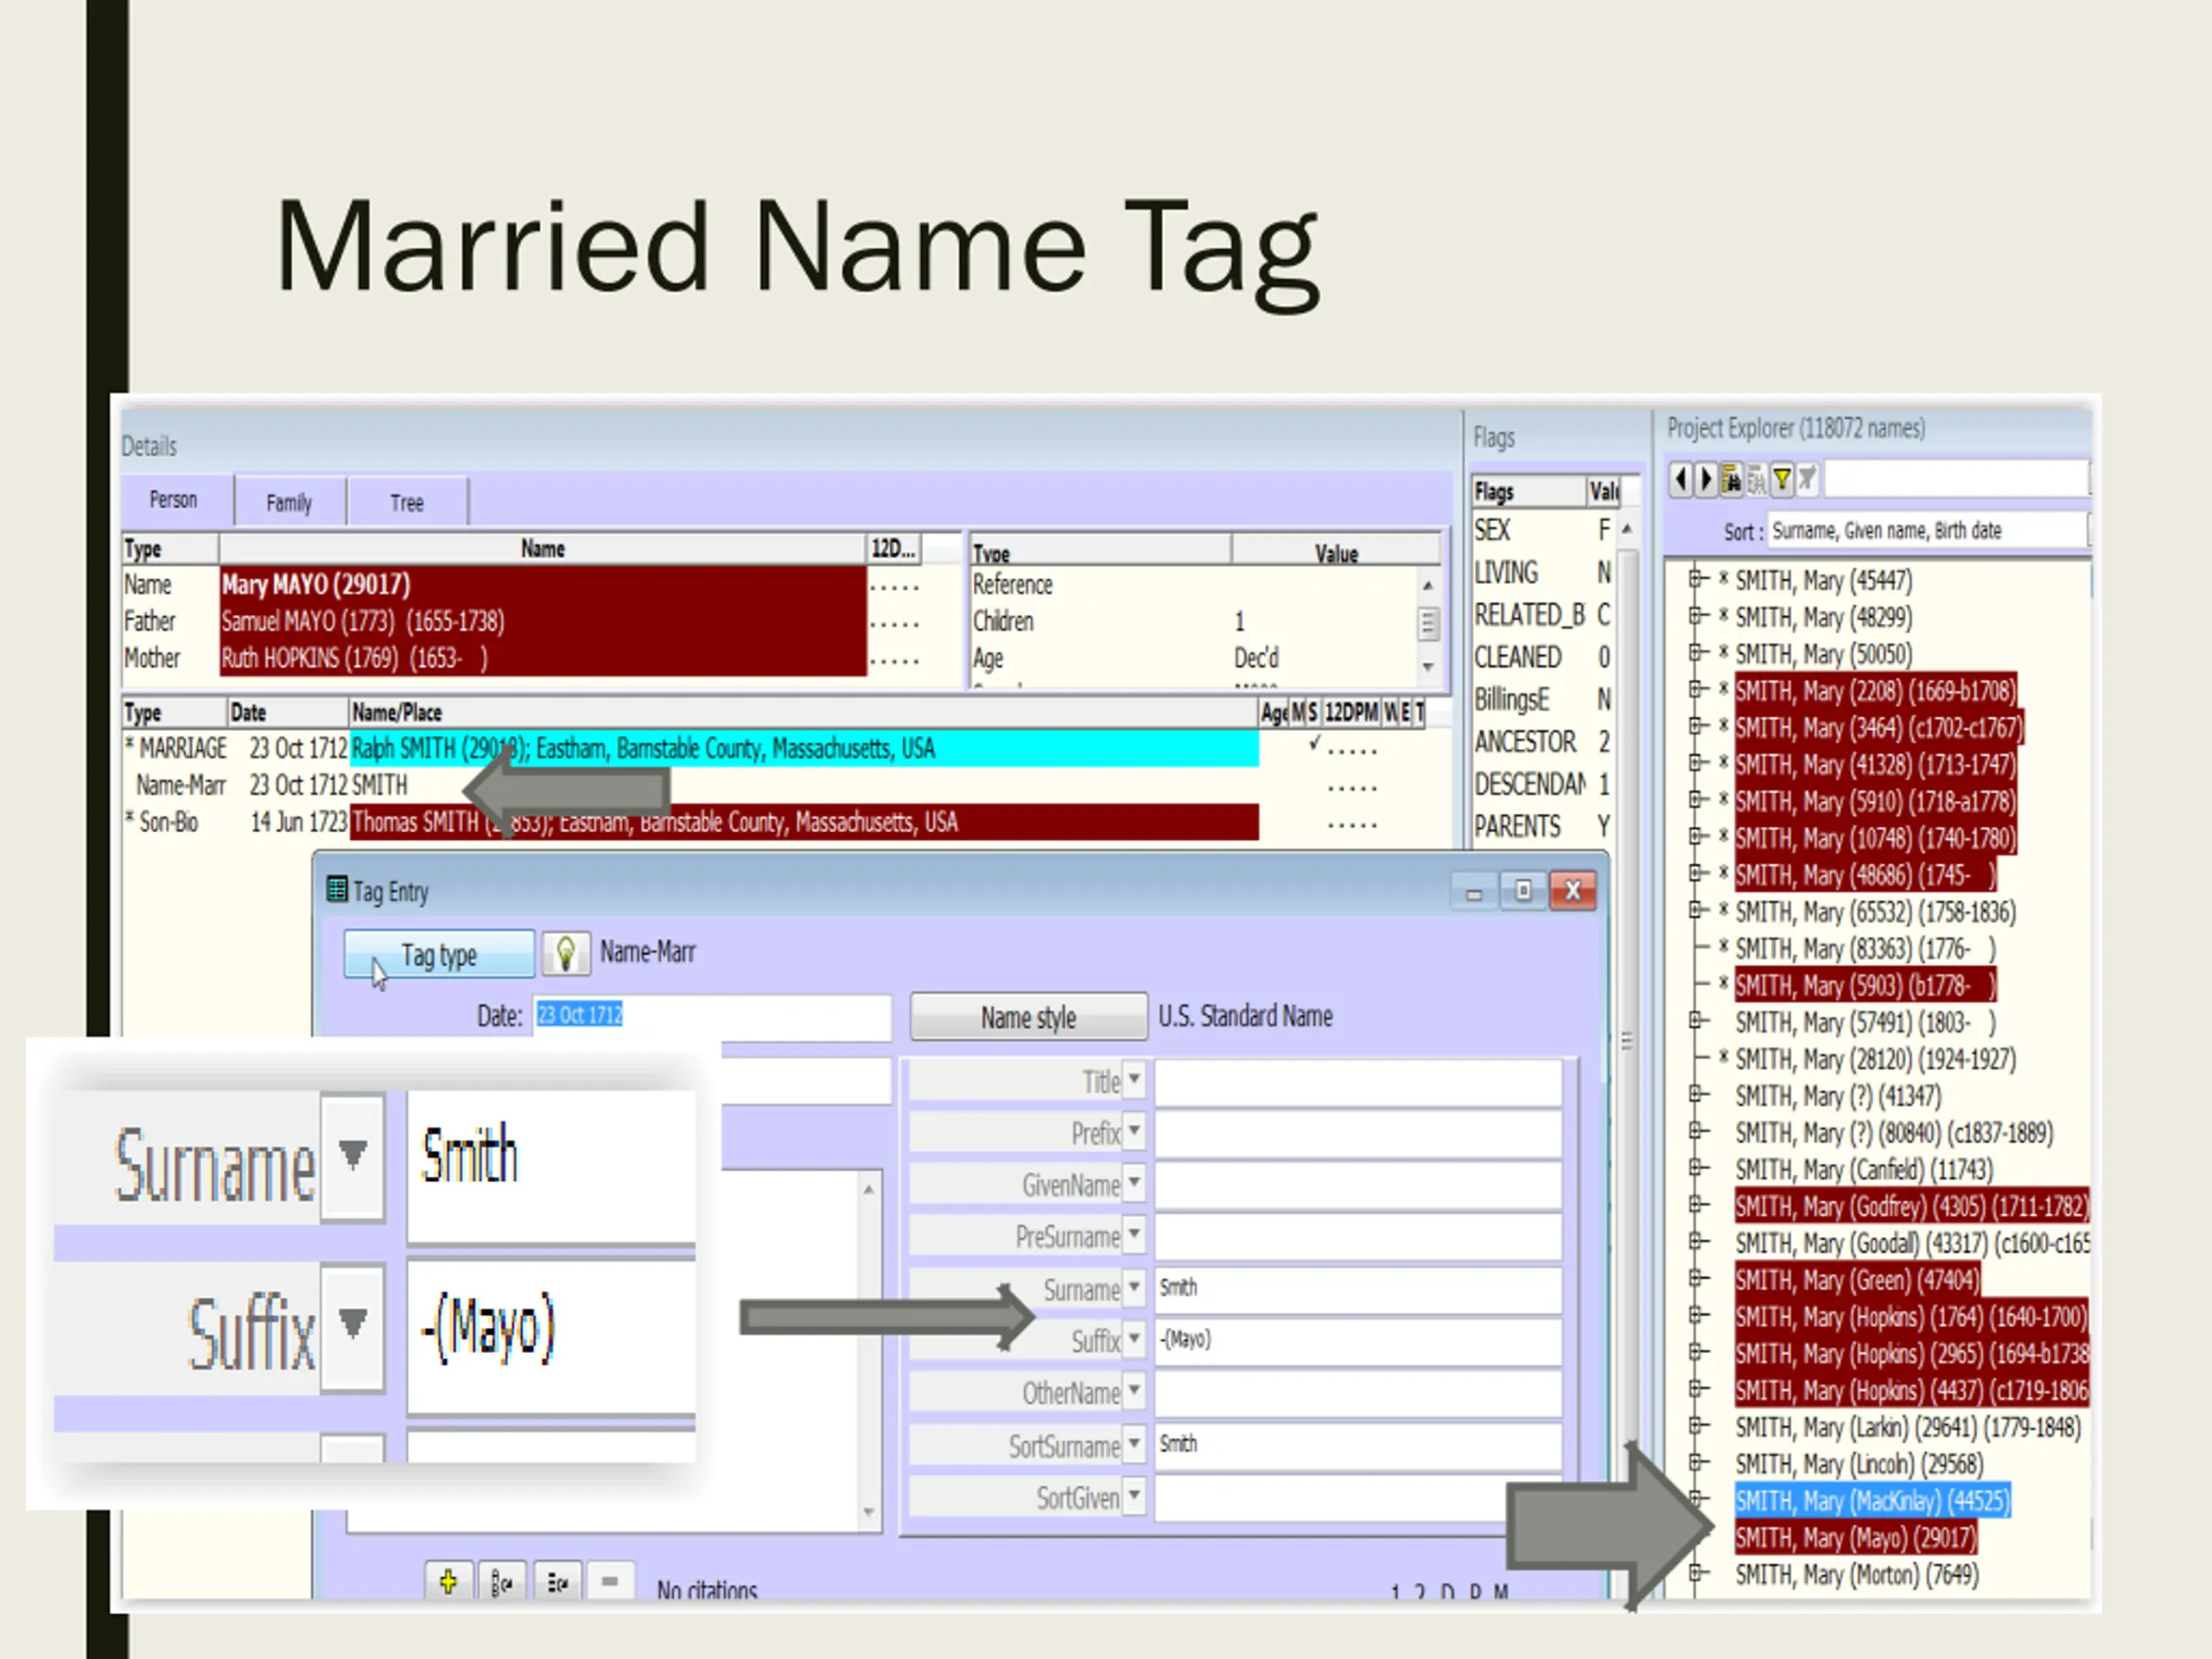The width and height of the screenshot is (2212, 1659).
Task: Switch to the Family tab
Action: [x=289, y=502]
